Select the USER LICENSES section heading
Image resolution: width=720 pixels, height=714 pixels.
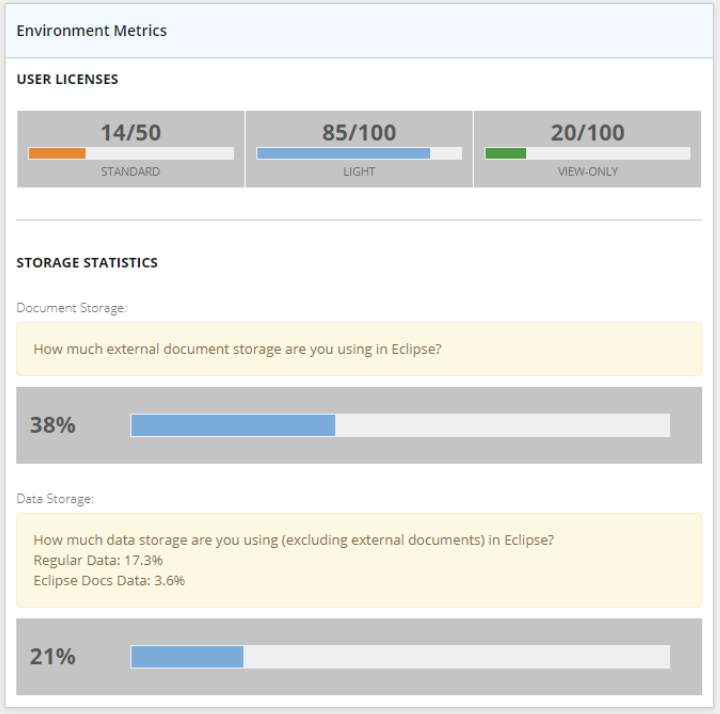(67, 79)
